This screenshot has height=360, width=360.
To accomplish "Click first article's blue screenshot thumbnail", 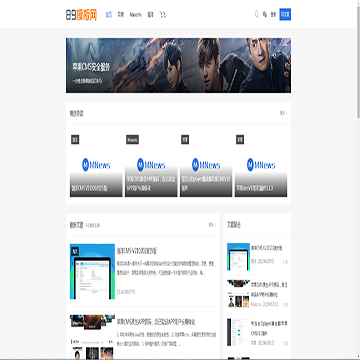I will 92,271.
